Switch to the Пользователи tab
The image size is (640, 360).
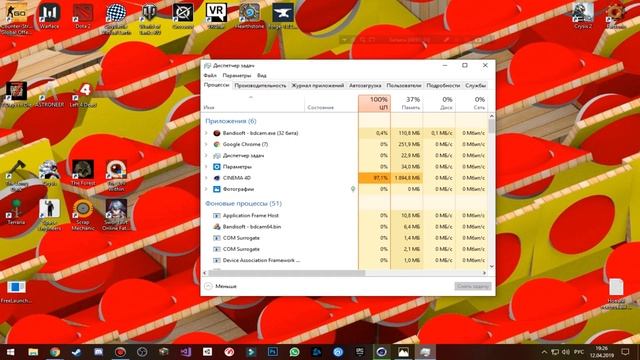click(x=404, y=85)
